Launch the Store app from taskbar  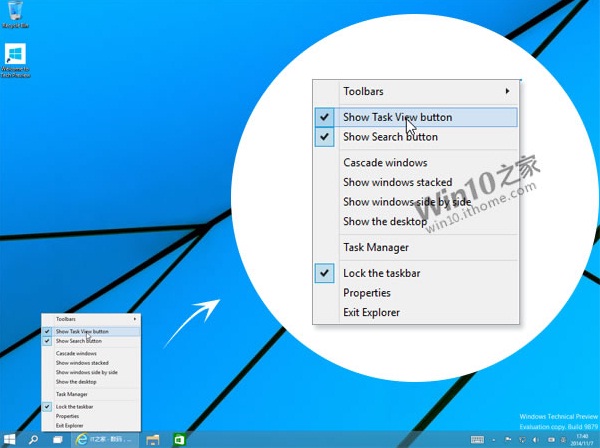coord(179,440)
